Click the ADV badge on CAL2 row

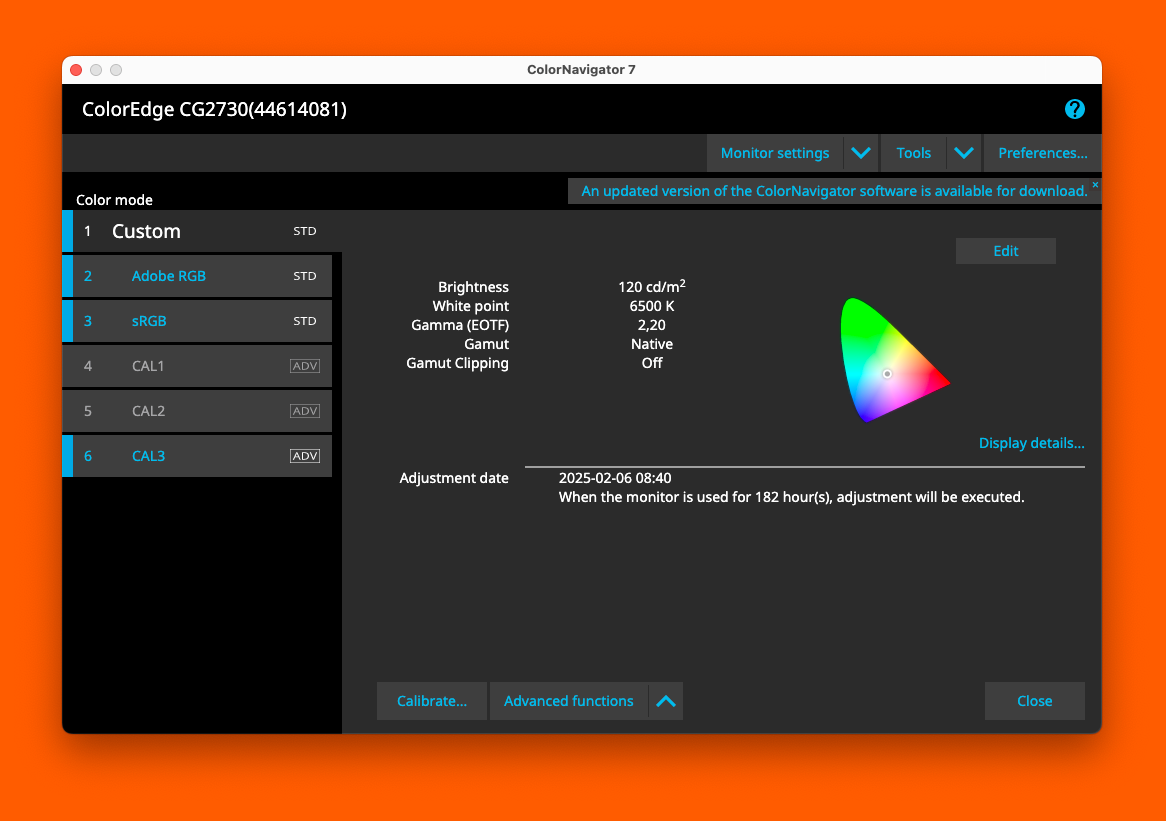pyautogui.click(x=305, y=411)
